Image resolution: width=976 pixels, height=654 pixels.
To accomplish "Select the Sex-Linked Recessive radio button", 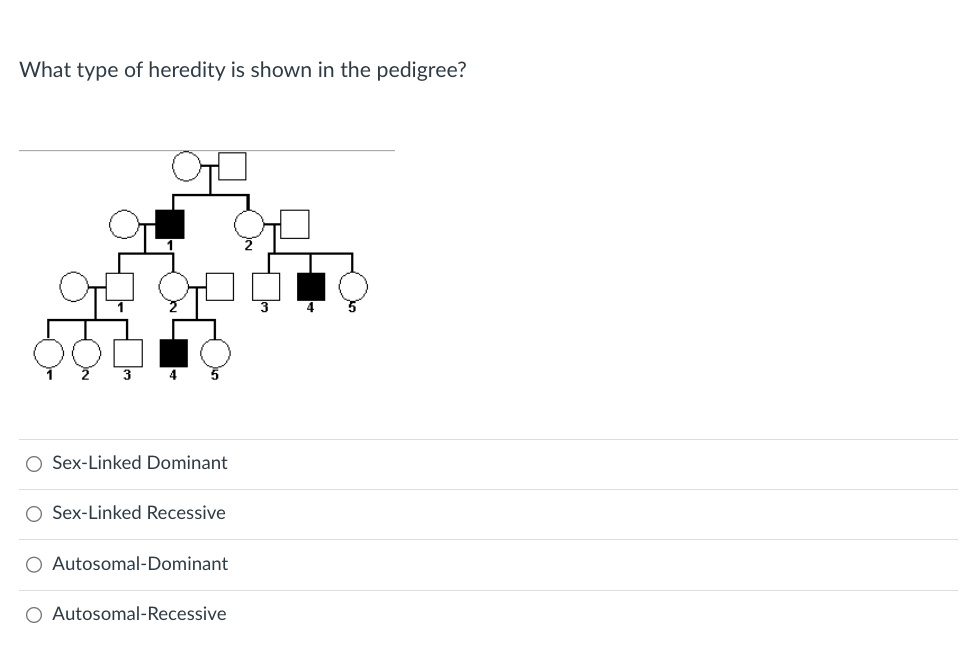I will click(x=34, y=513).
